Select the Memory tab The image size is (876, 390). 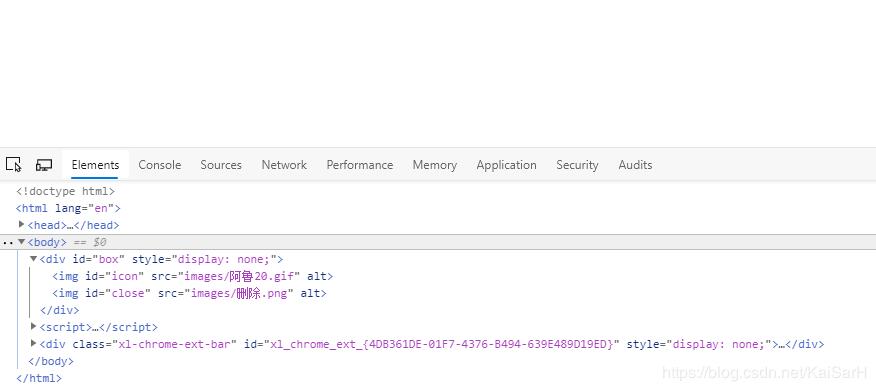pos(435,165)
